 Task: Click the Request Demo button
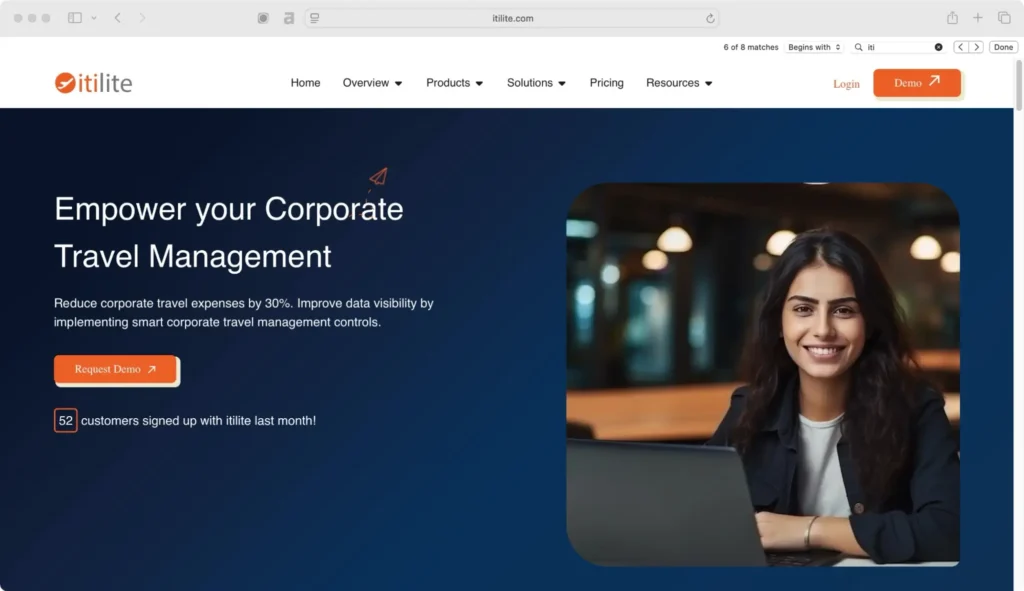tap(115, 369)
